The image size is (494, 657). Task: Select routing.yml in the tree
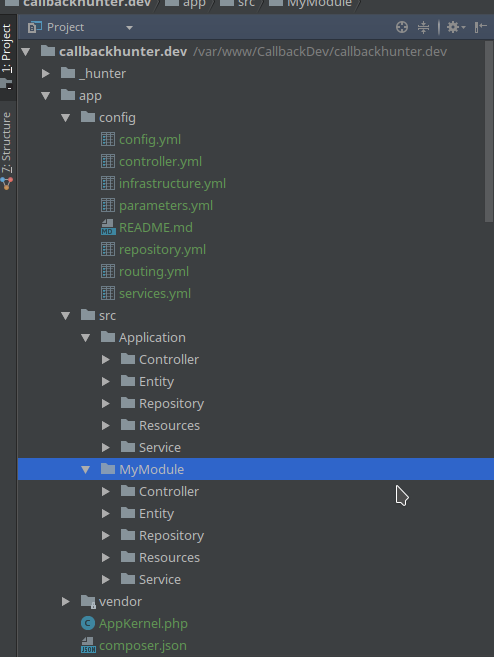pyautogui.click(x=154, y=272)
